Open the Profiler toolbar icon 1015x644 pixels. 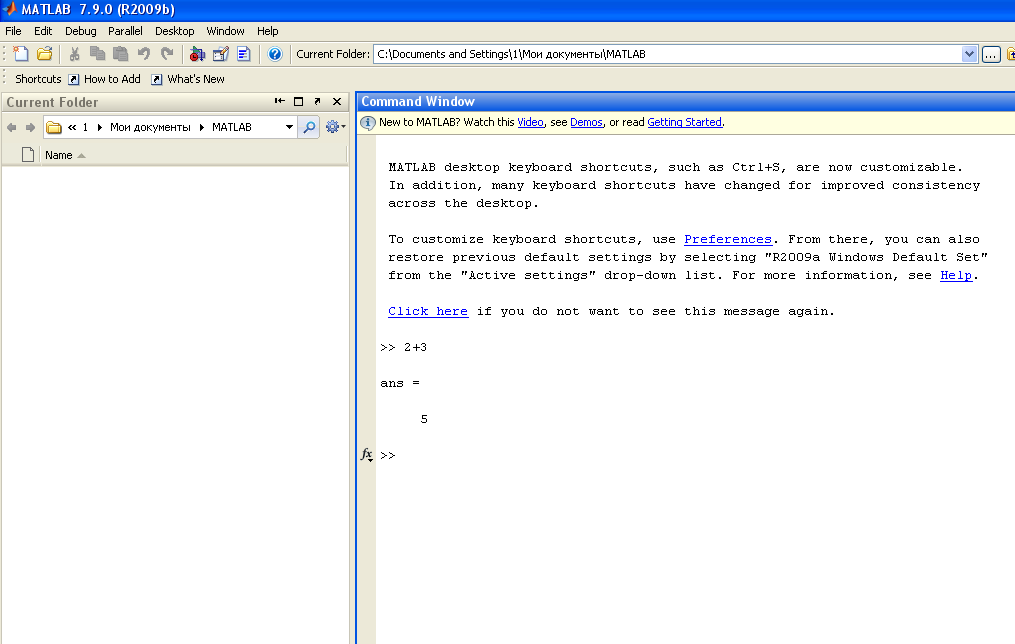tap(243, 54)
